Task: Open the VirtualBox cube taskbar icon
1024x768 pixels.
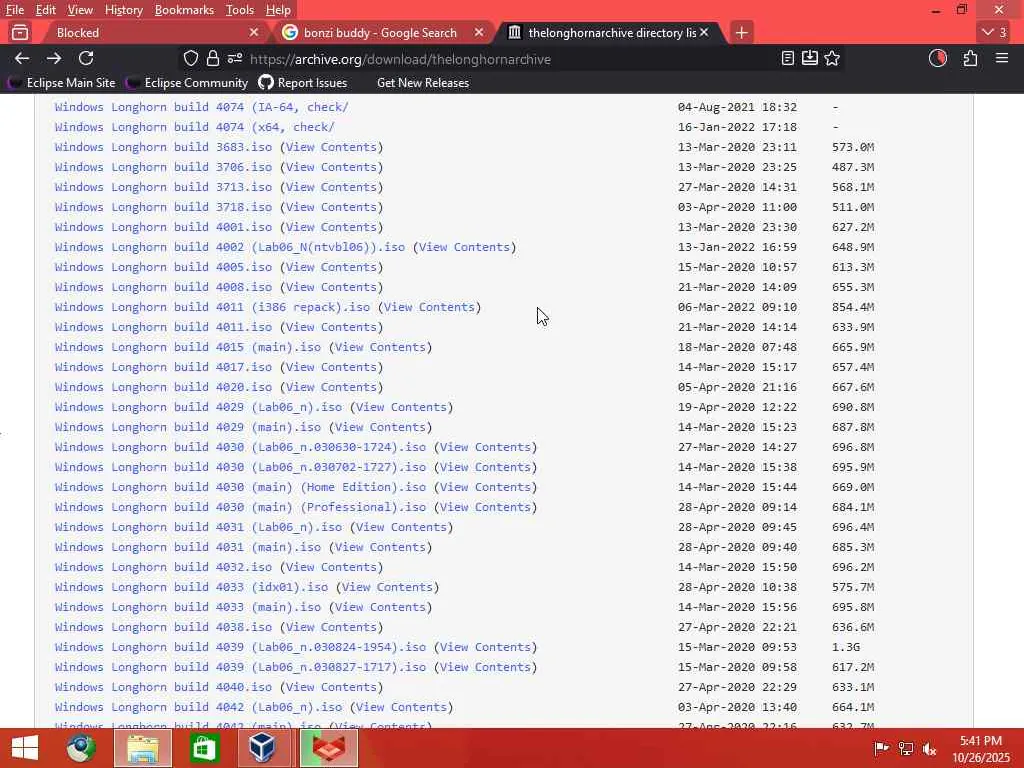Action: [263, 748]
